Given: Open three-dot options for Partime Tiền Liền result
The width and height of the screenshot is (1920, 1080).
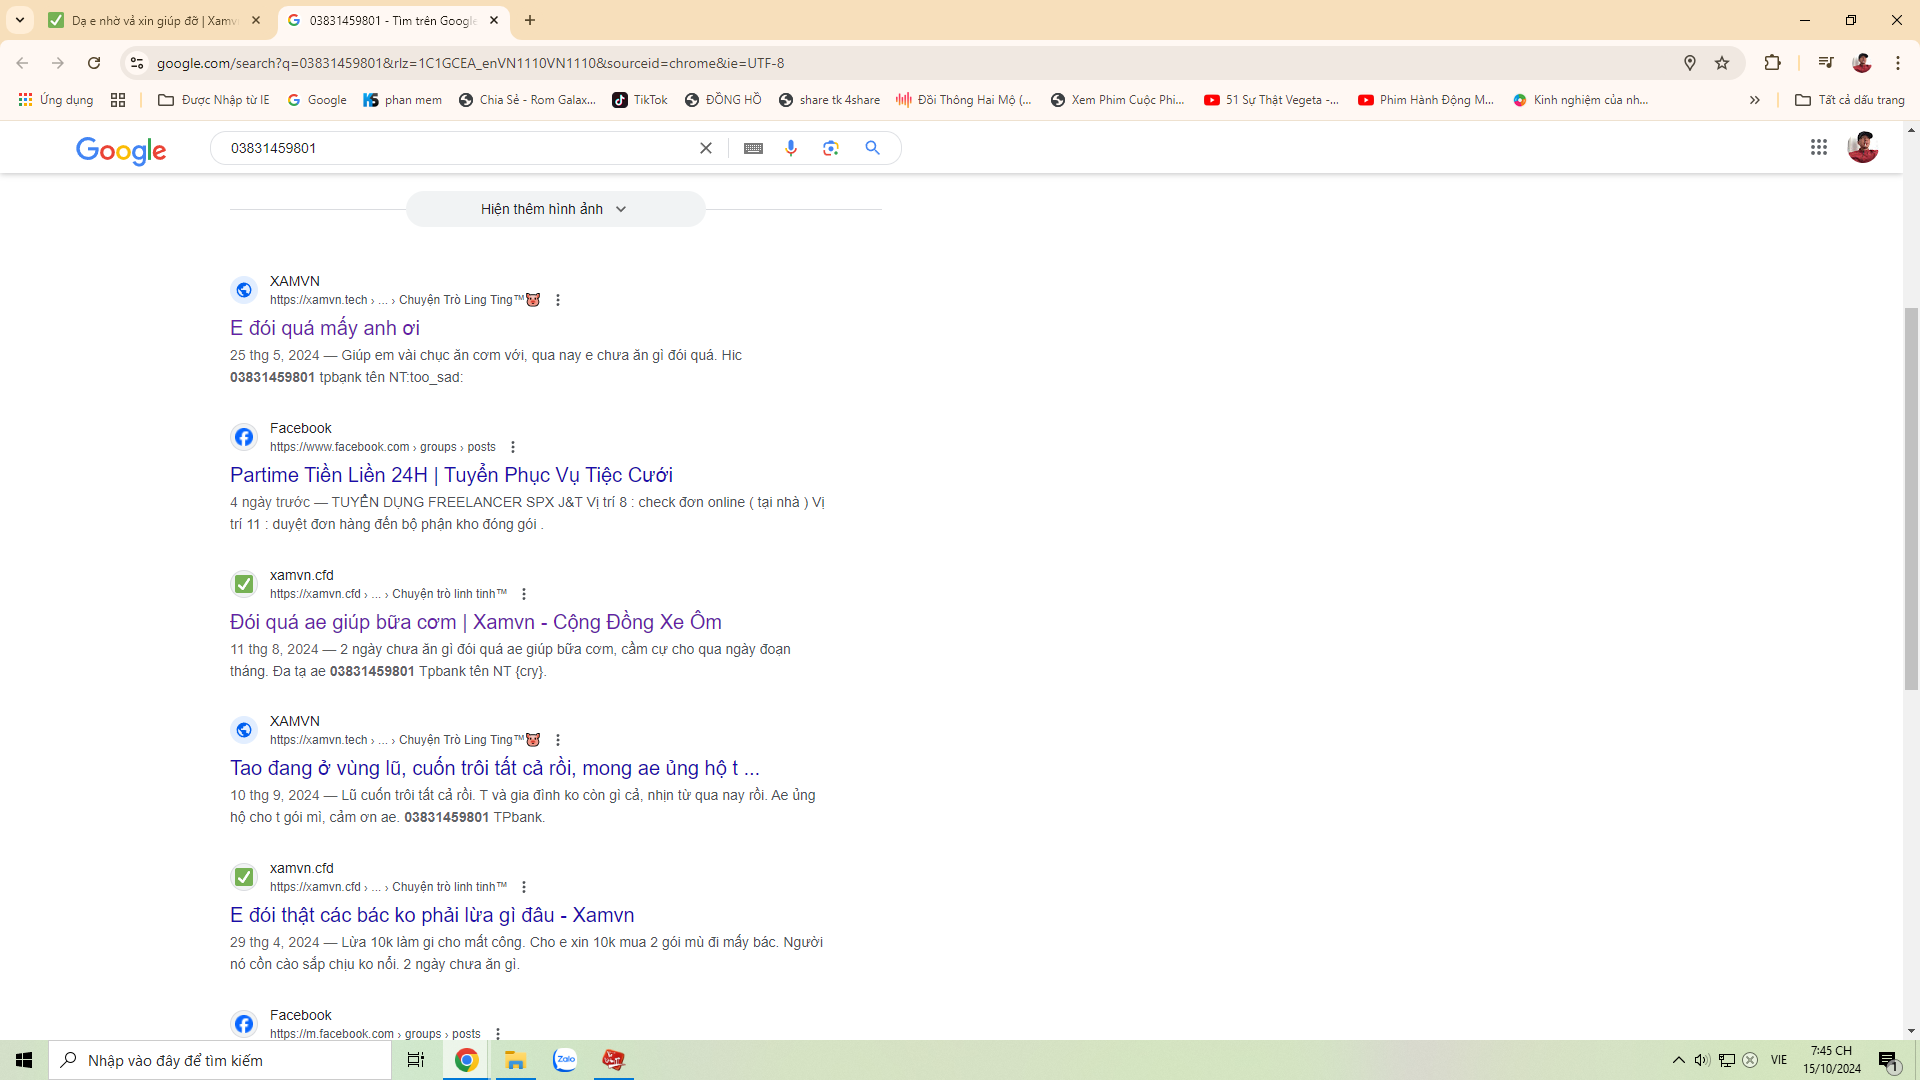Looking at the screenshot, I should click(x=513, y=447).
